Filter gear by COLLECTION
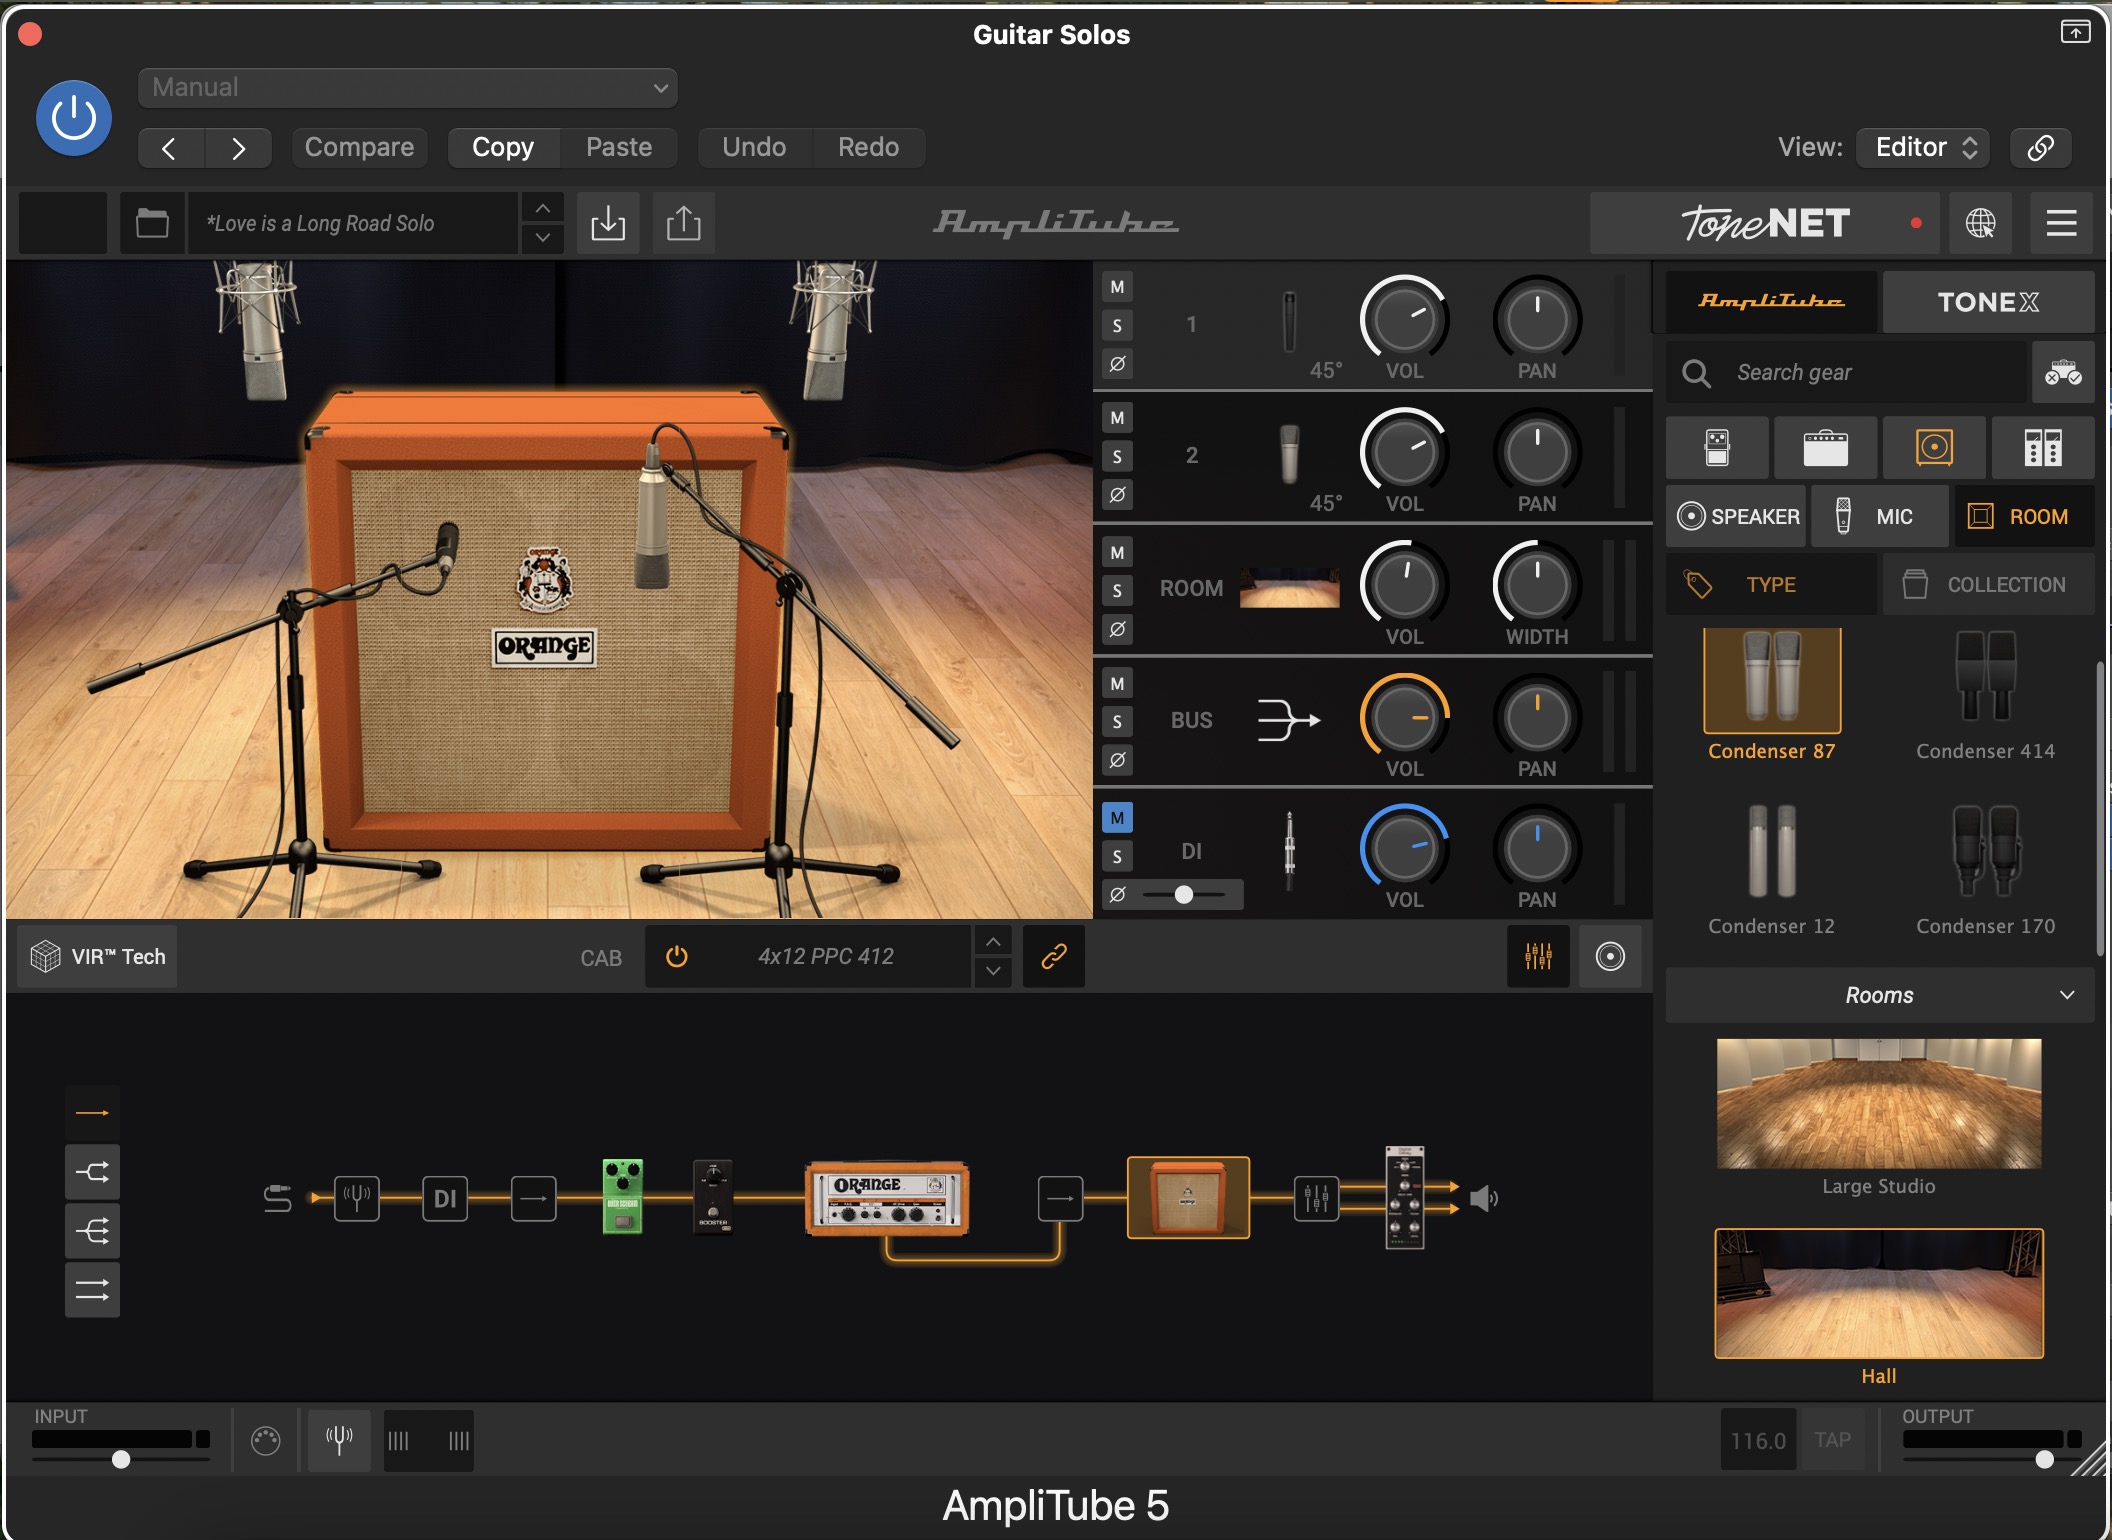The width and height of the screenshot is (2112, 1540). [1988, 584]
